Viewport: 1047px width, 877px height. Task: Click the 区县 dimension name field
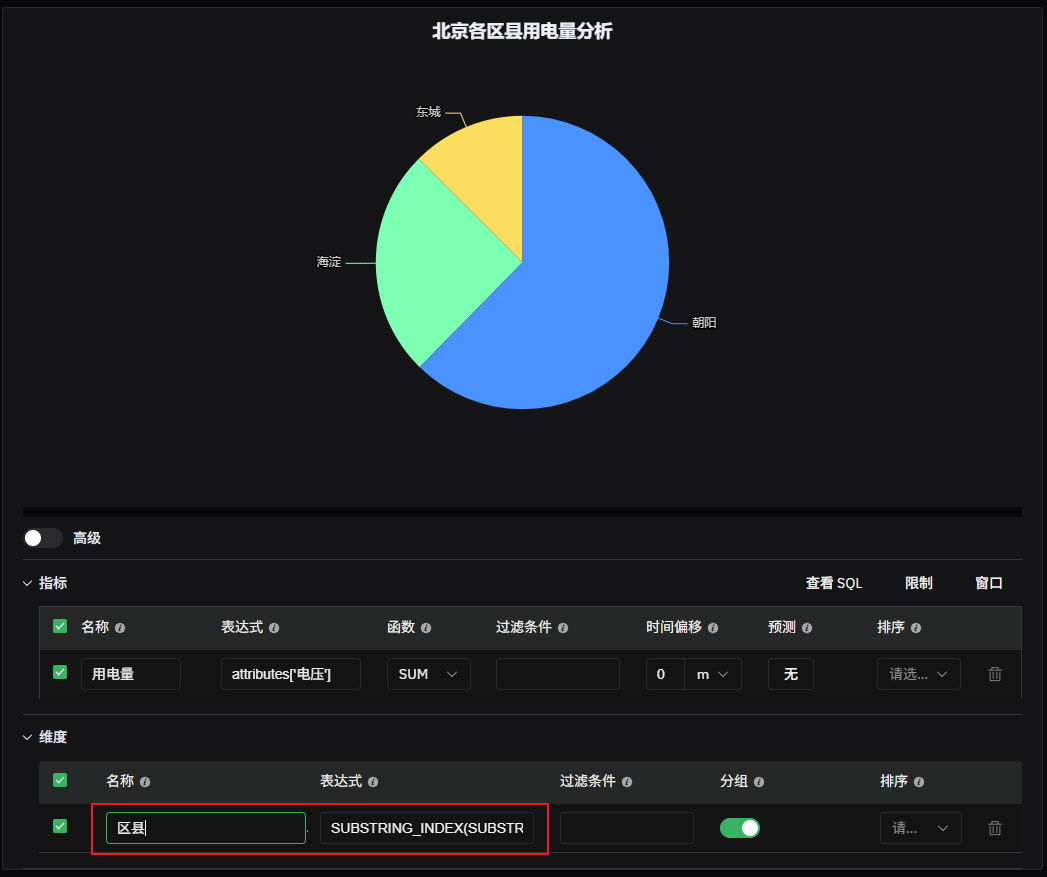(206, 828)
